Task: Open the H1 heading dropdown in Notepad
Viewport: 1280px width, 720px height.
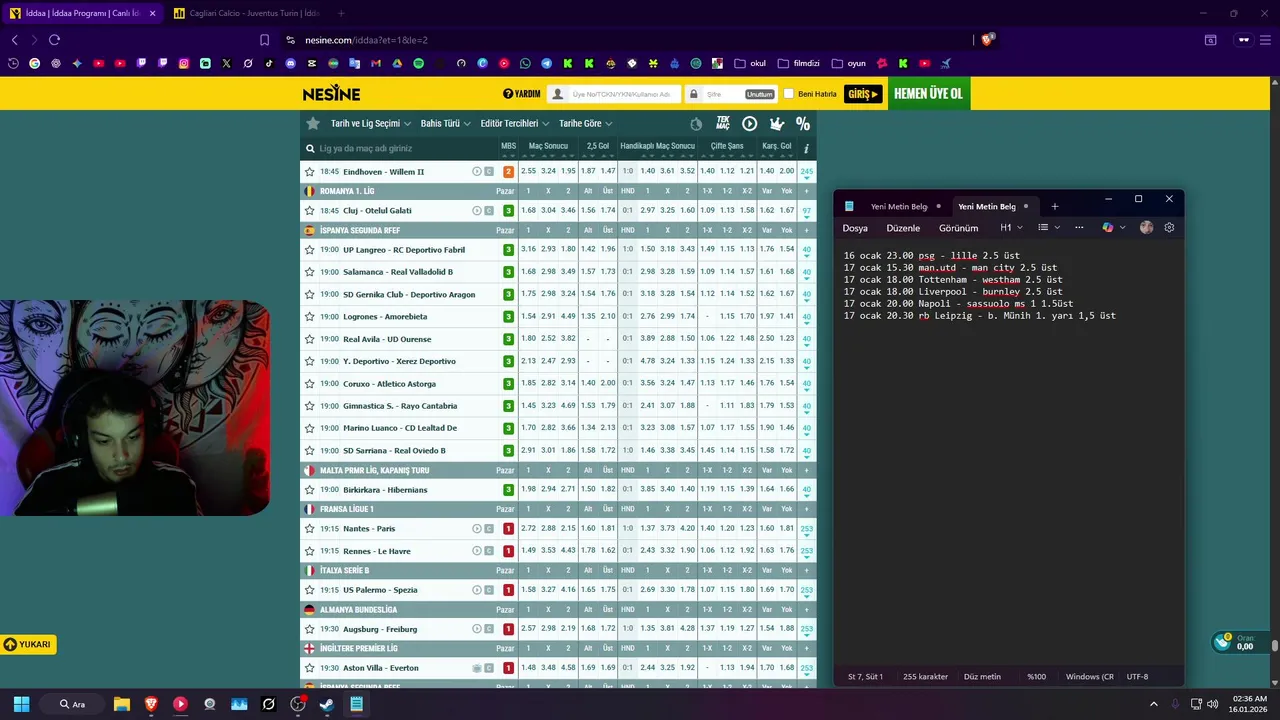Action: tap(1011, 228)
